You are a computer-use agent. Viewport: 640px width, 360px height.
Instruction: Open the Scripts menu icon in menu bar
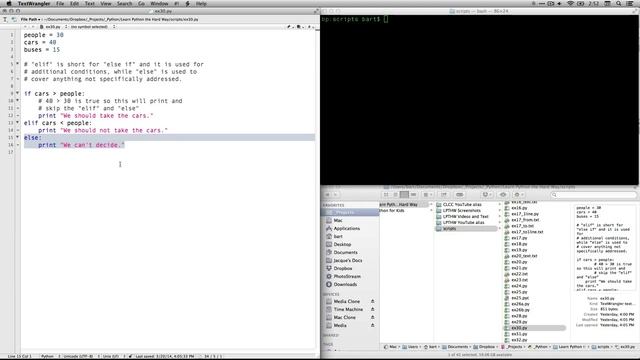click(187, 4)
